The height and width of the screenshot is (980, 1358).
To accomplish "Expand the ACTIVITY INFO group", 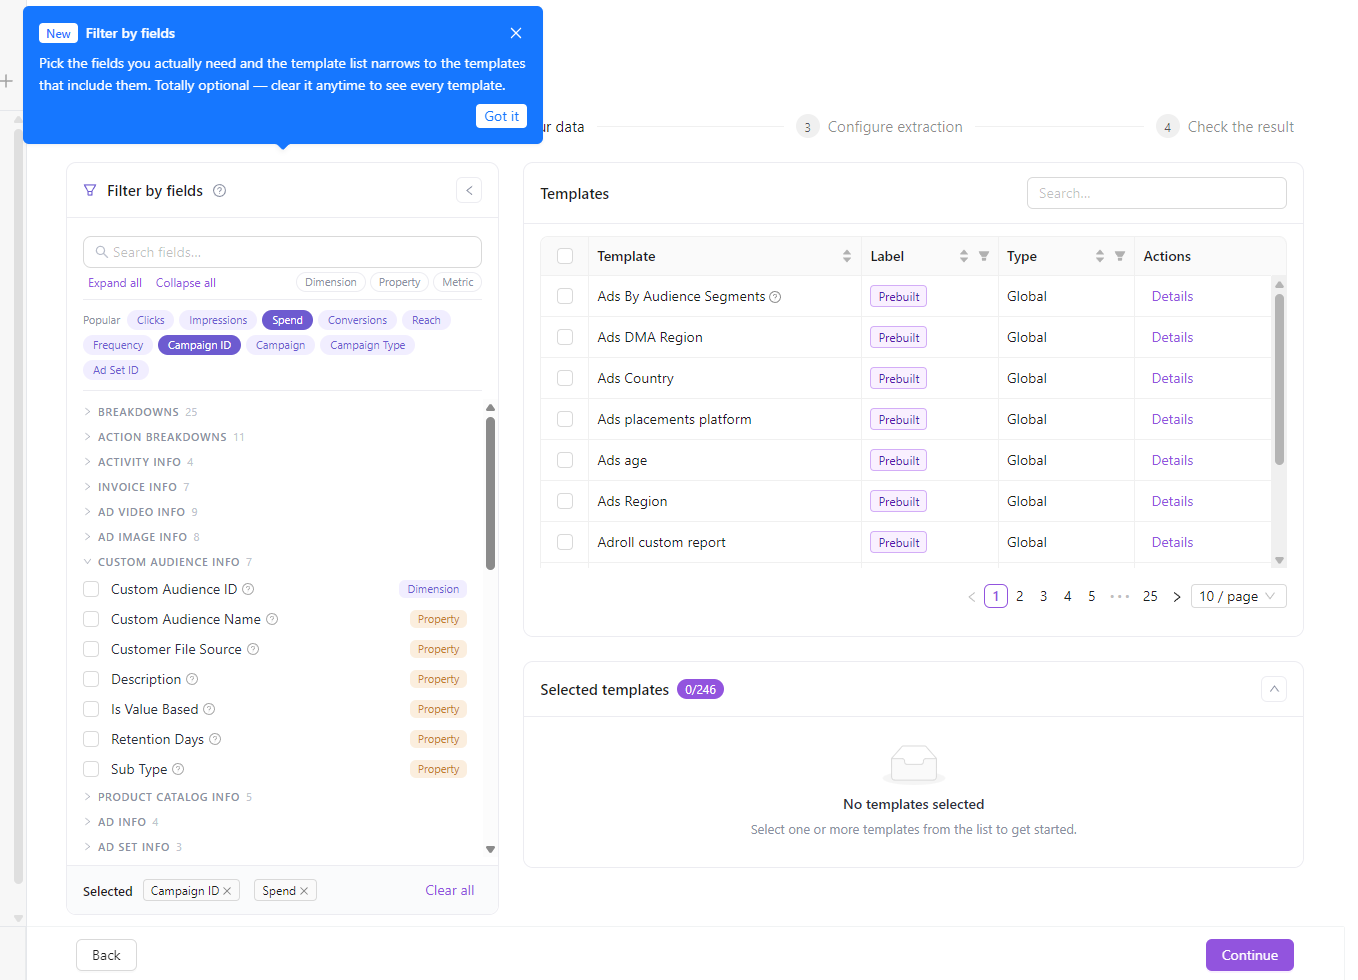I will click(x=139, y=462).
